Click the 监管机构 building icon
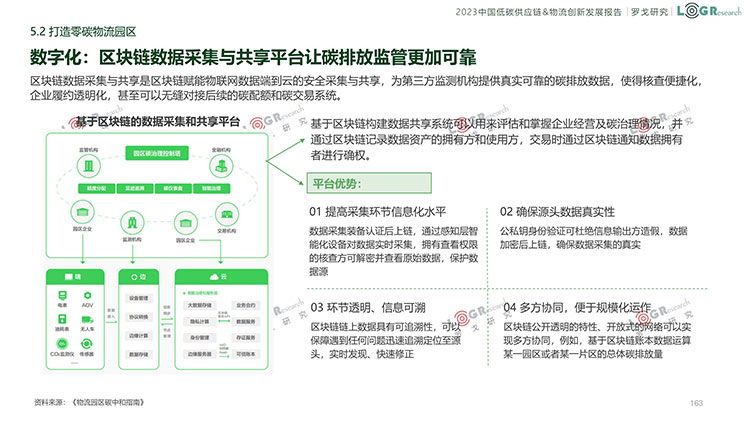The image size is (750, 422). tap(88, 167)
